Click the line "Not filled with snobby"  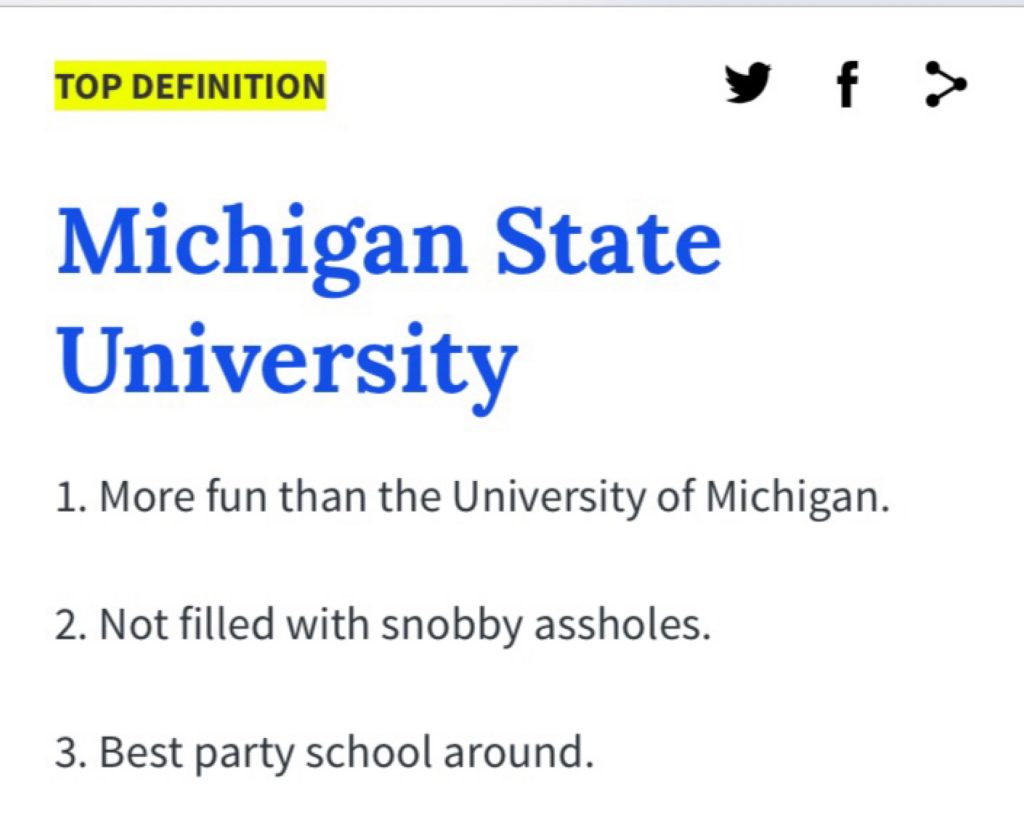(383, 625)
